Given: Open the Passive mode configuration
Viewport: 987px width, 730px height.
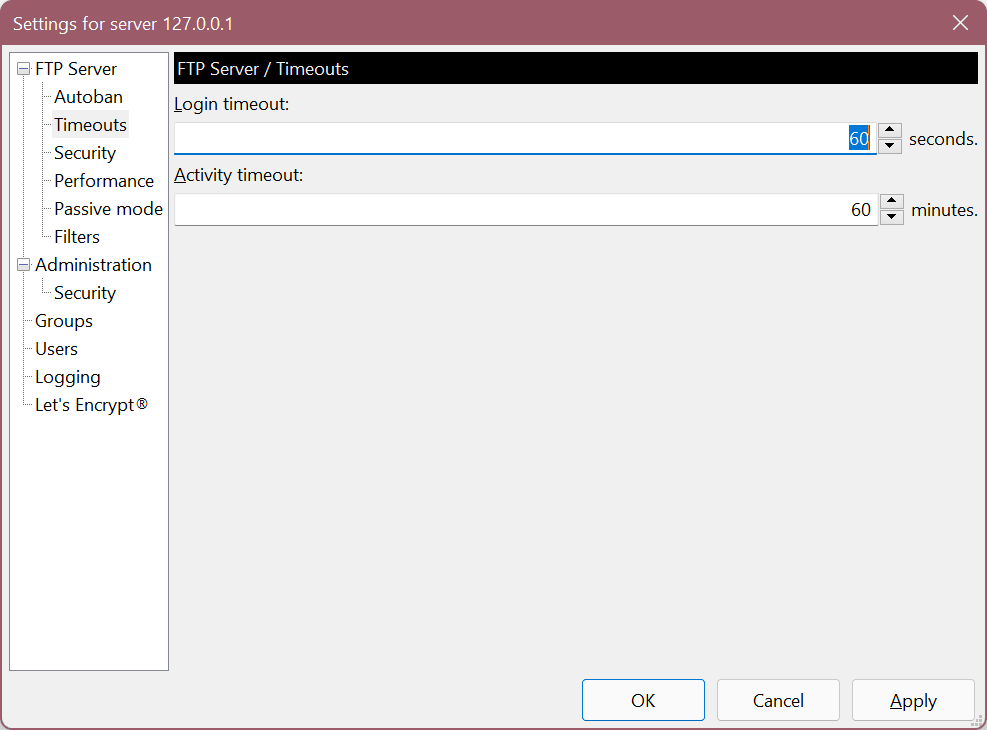Looking at the screenshot, I should pos(108,208).
